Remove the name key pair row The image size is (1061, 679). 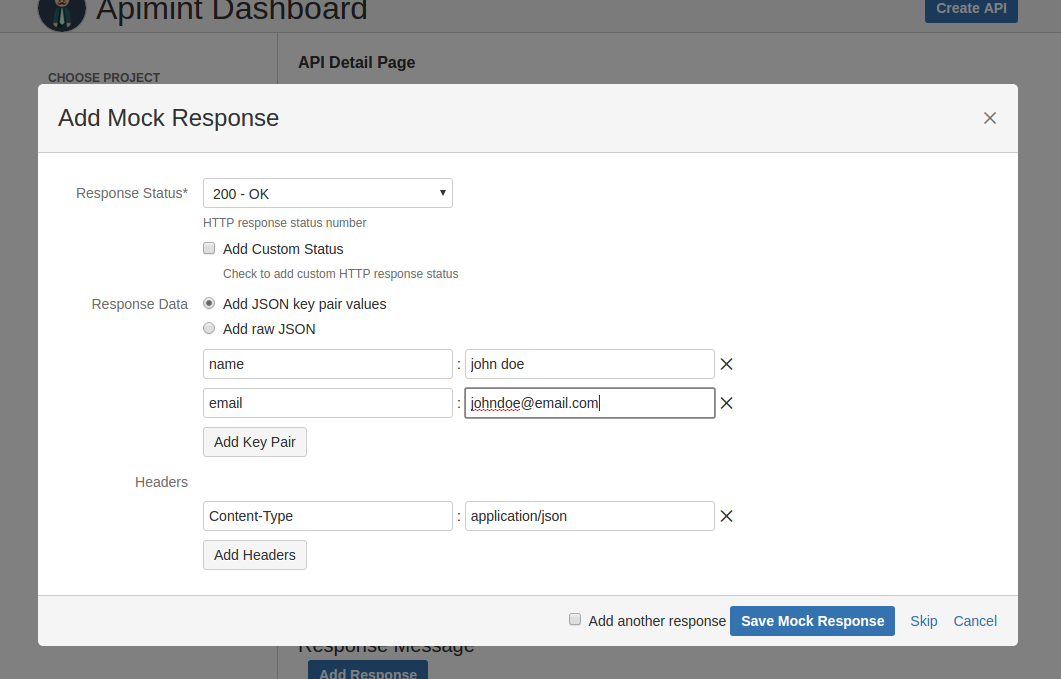(727, 364)
